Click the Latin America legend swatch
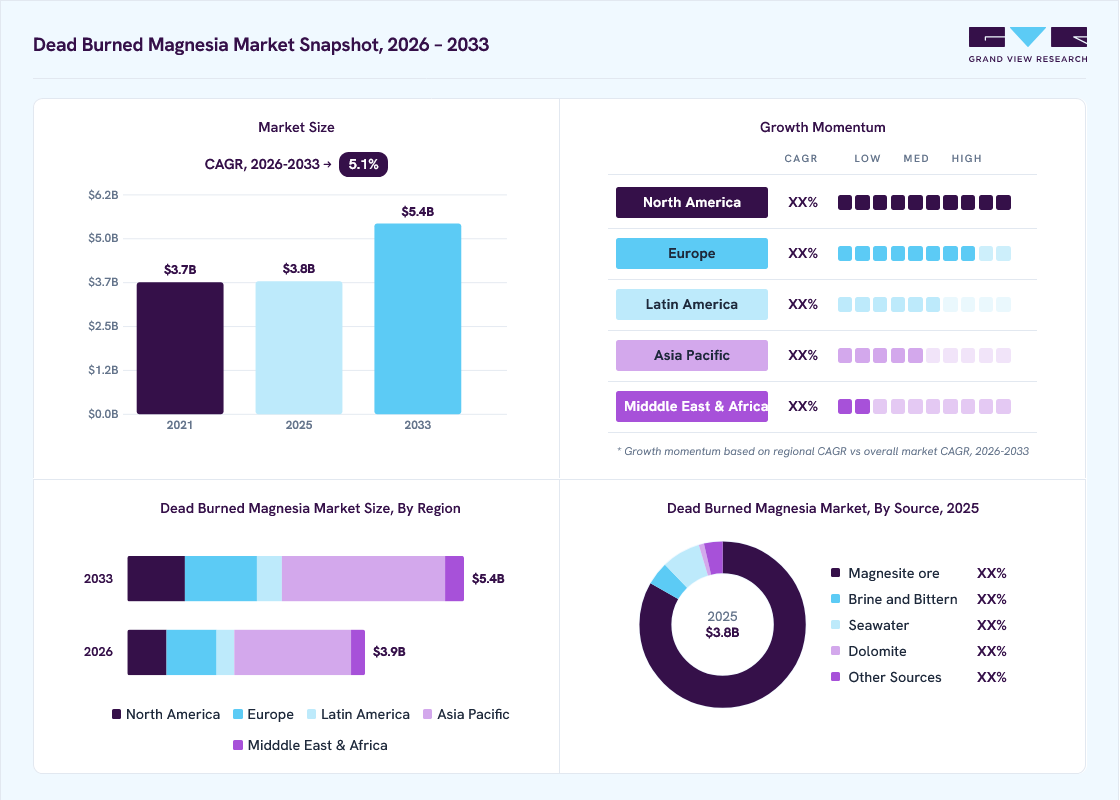 311,714
